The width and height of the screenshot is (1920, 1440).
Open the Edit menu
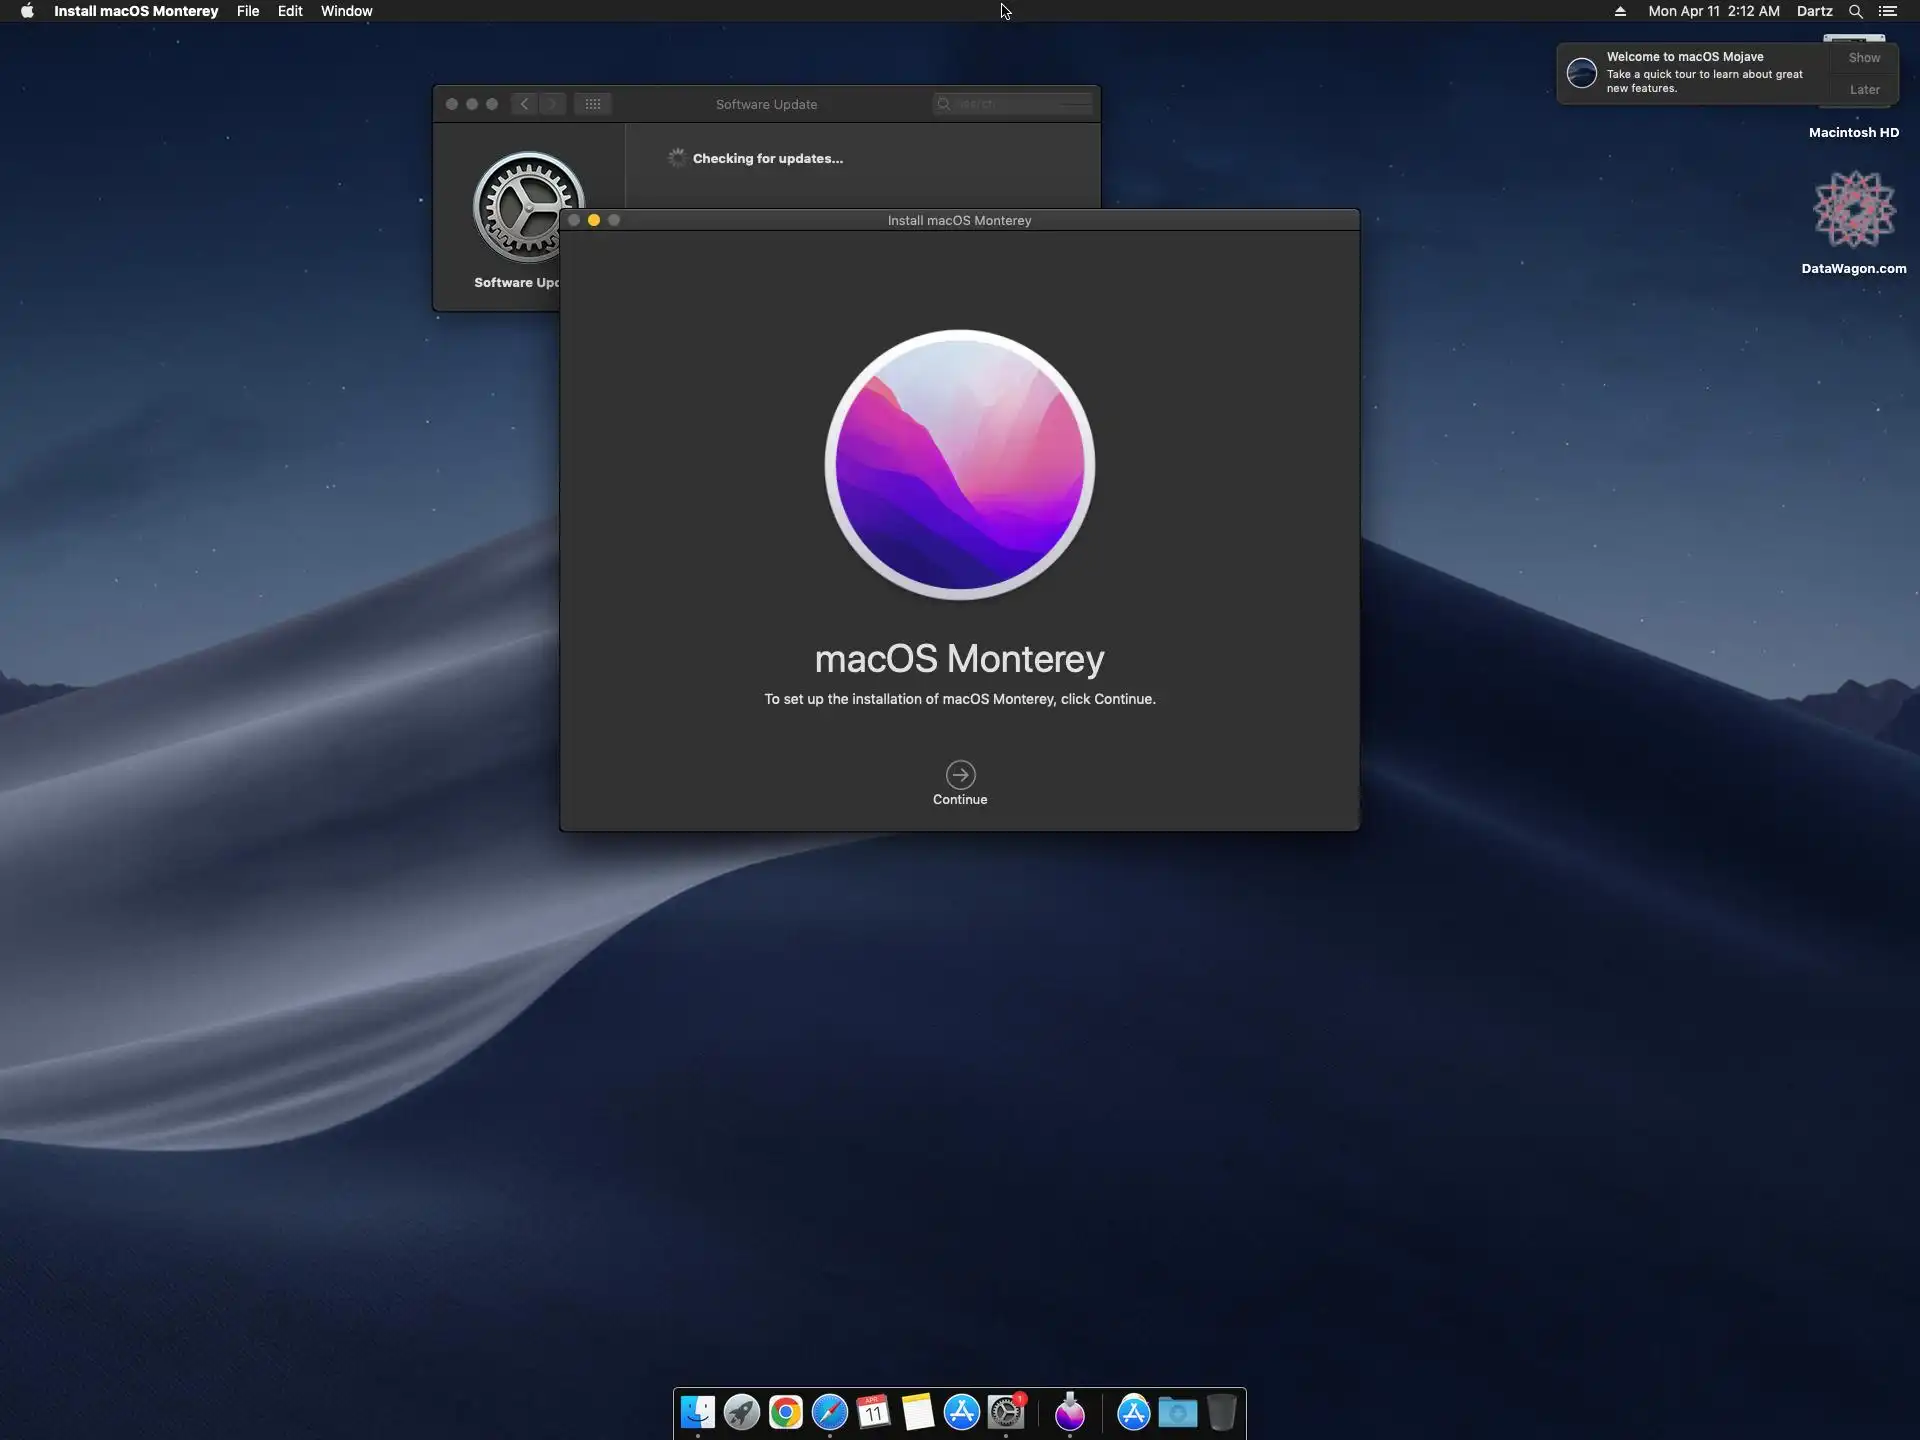[x=290, y=11]
